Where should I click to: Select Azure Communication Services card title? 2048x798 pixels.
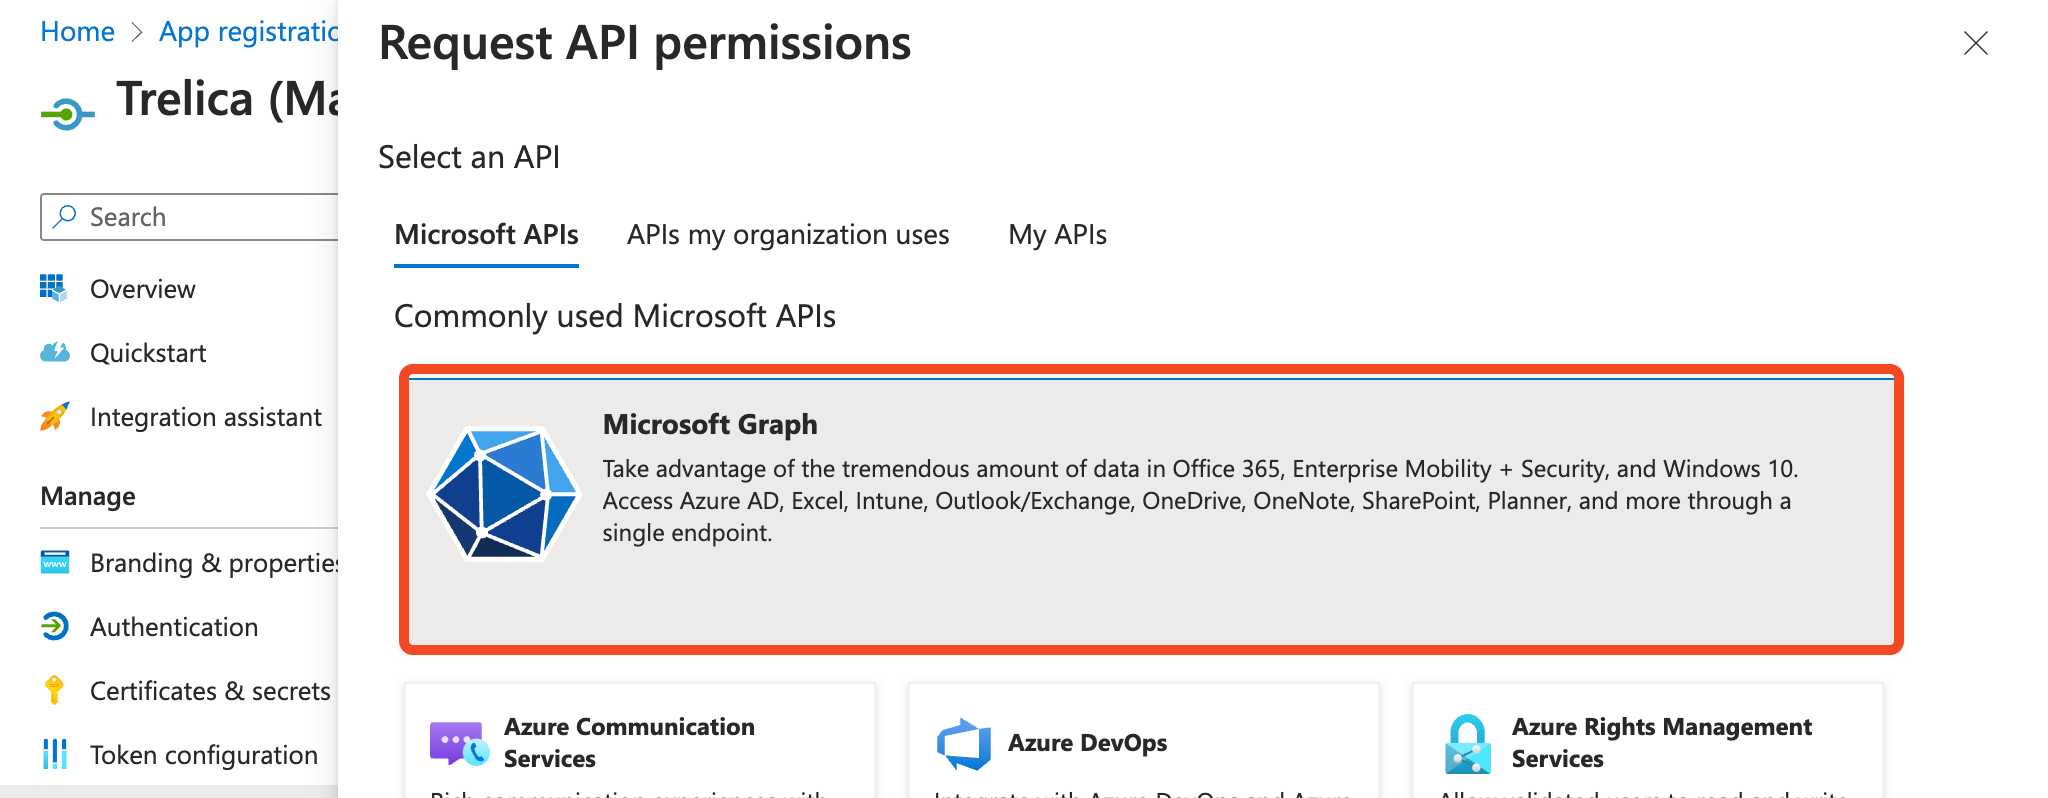pos(629,742)
